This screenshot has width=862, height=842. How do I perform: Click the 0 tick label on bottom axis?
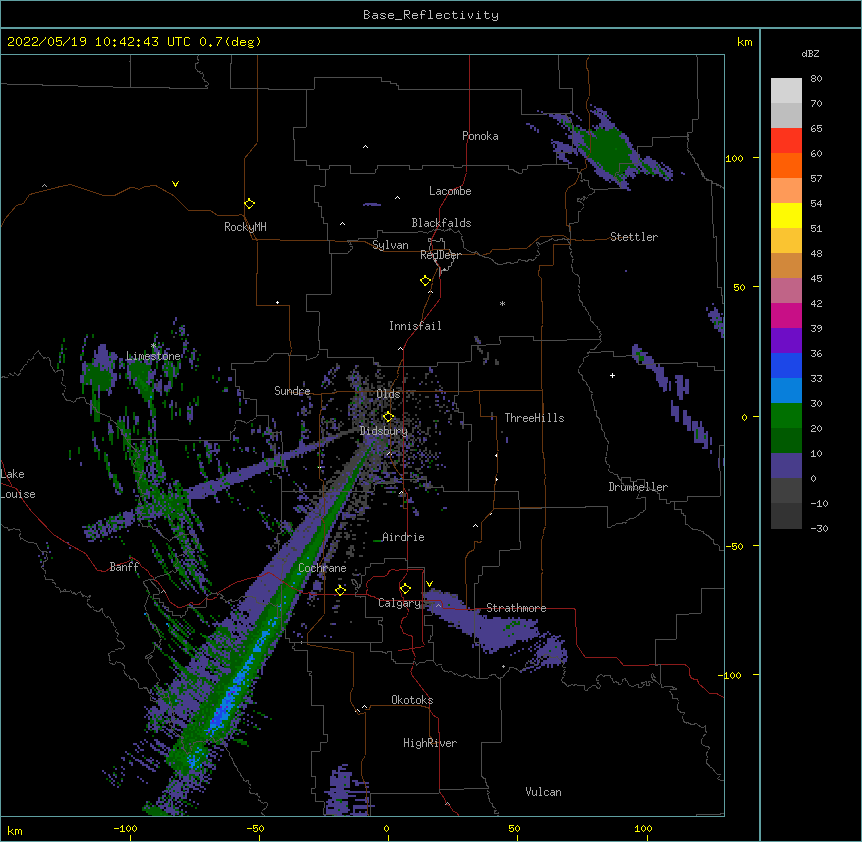point(386,828)
